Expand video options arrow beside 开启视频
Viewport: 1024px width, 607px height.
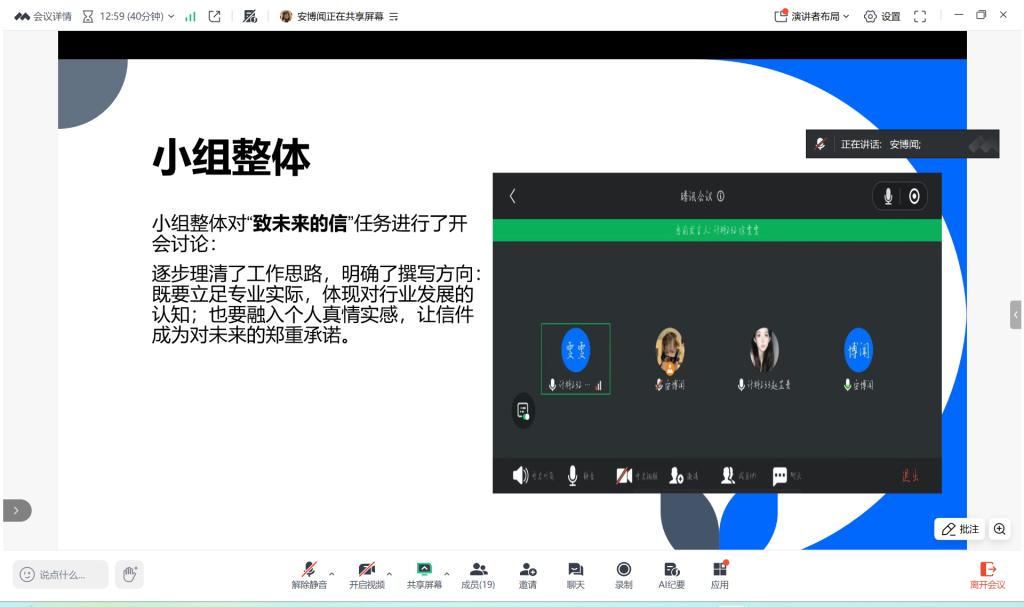coord(390,573)
